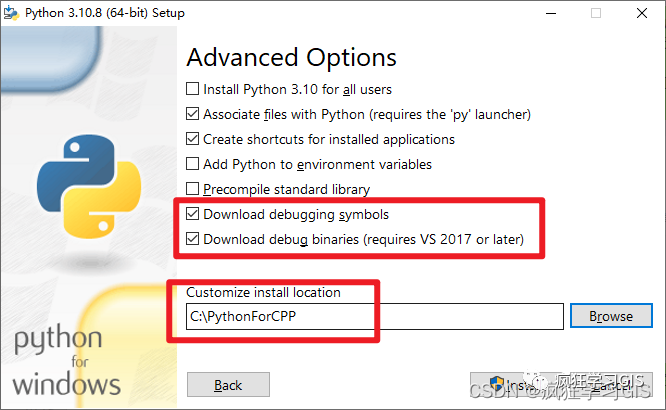The image size is (666, 410).
Task: Uncheck Create shortcuts for installed applications
Action: tap(192, 139)
